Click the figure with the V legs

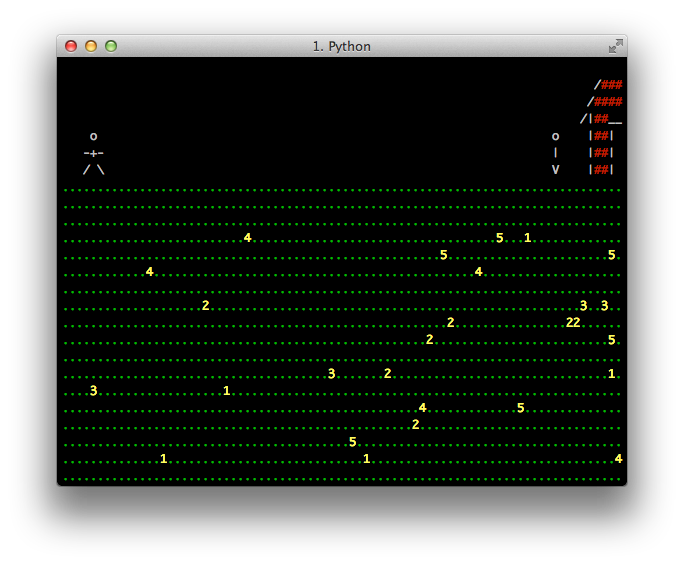coord(555,153)
